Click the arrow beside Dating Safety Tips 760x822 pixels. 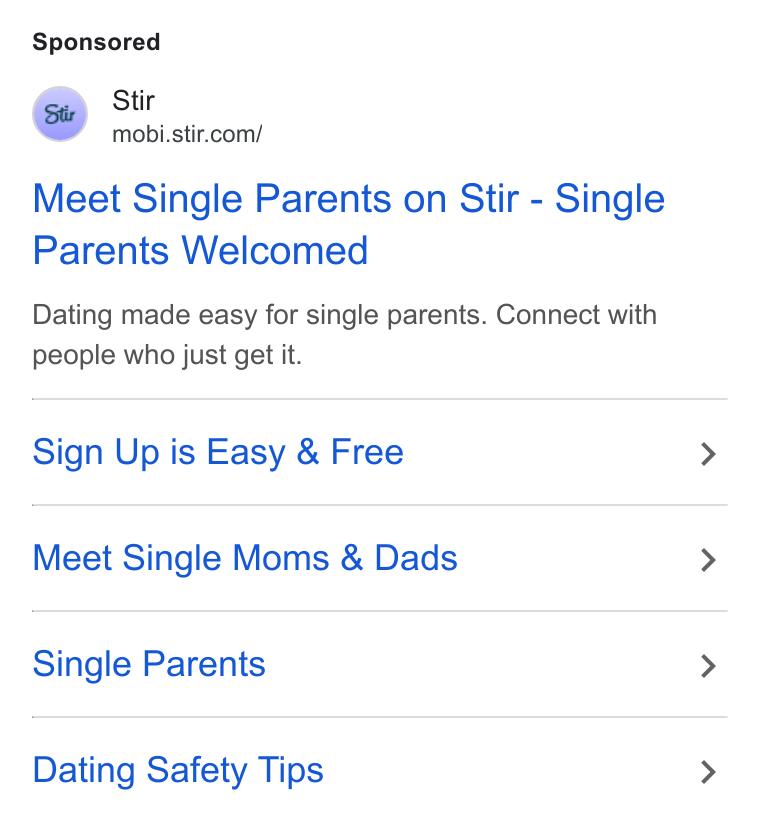(708, 772)
